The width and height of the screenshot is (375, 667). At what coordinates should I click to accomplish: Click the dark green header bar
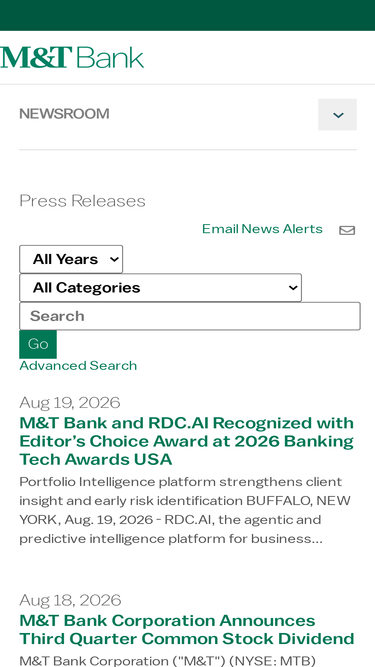pos(188,15)
